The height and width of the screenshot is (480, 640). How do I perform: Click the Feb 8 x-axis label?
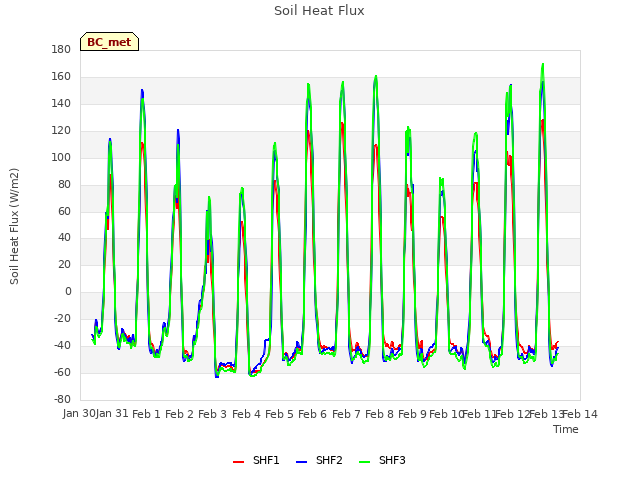click(x=379, y=414)
